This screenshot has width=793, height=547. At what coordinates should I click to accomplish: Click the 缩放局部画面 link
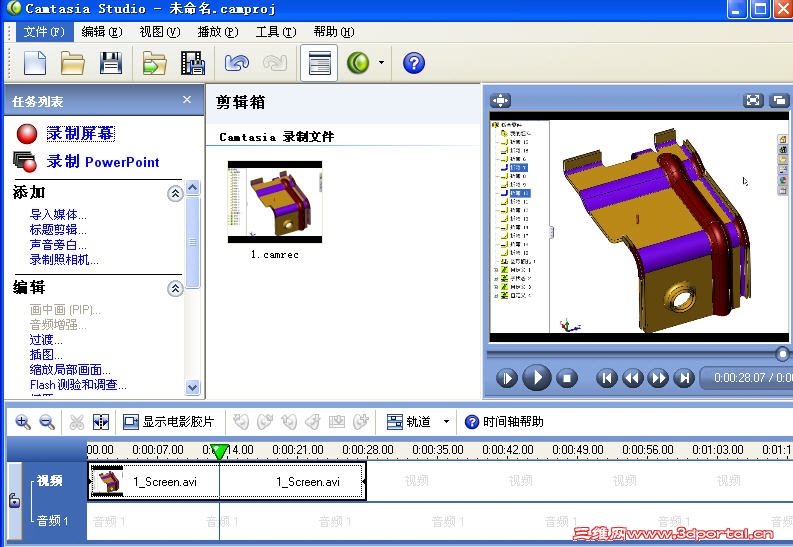[x=70, y=370]
